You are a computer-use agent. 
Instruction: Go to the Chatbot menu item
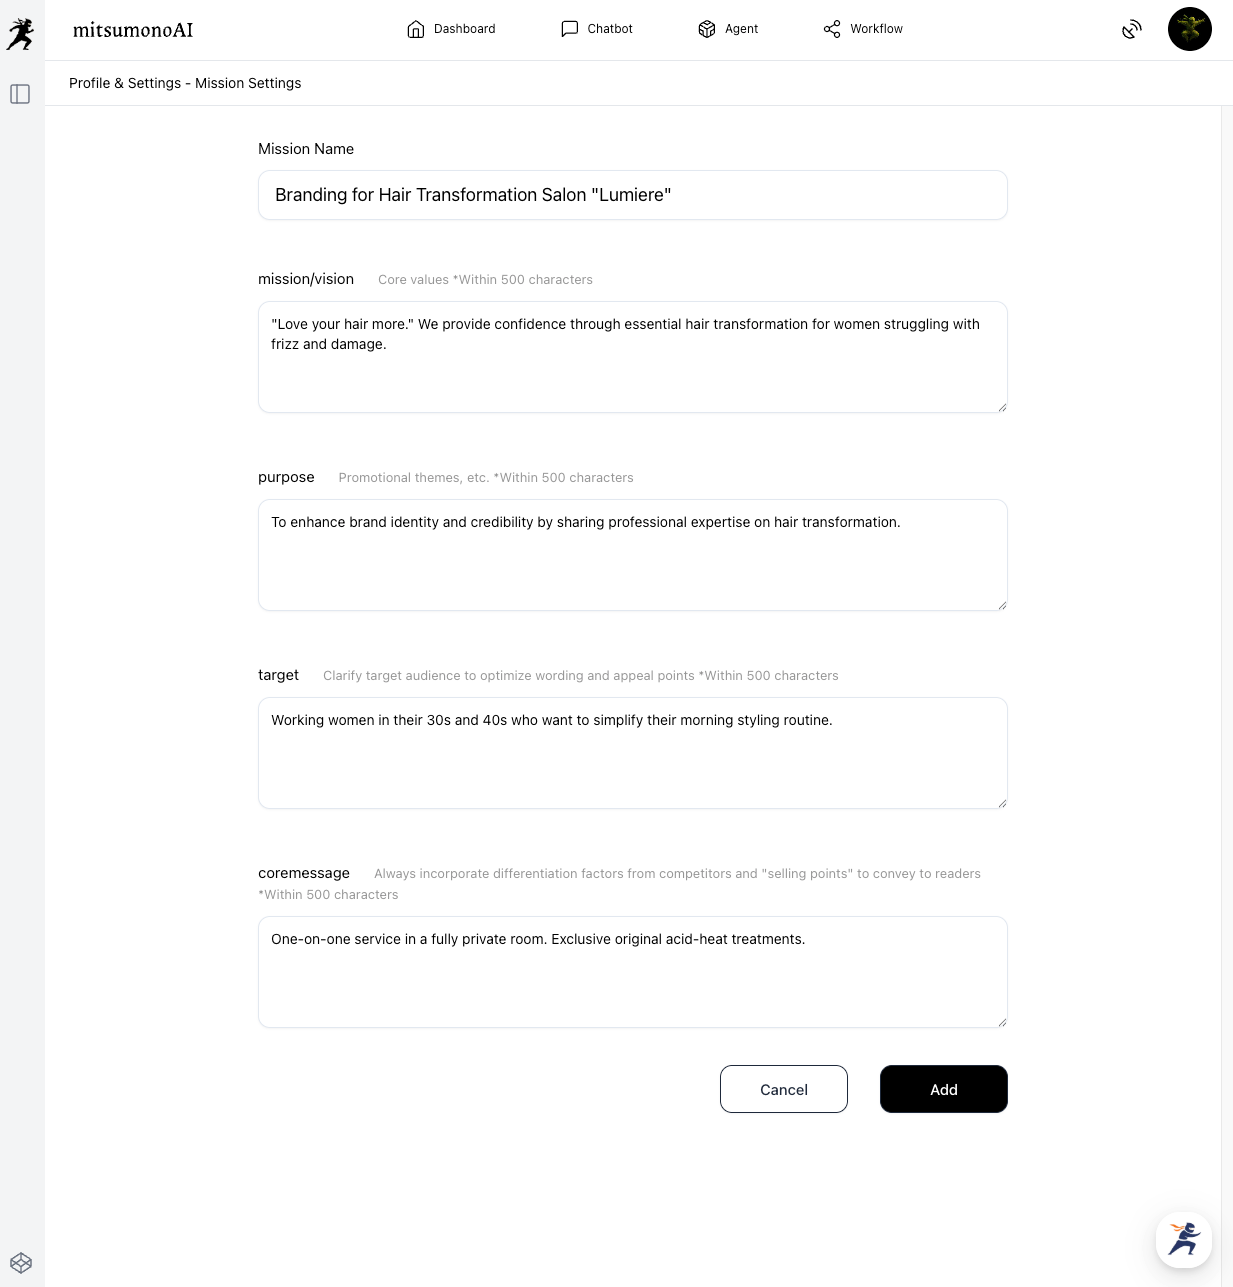click(x=610, y=29)
